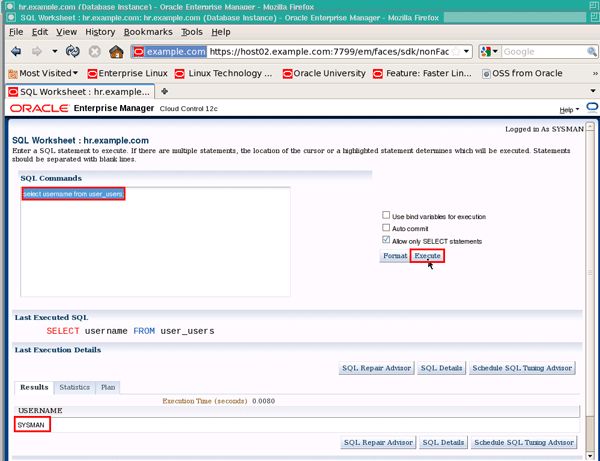Open the list all tabs dropdown
Image resolution: width=600 pixels, height=461 pixels.
593,91
